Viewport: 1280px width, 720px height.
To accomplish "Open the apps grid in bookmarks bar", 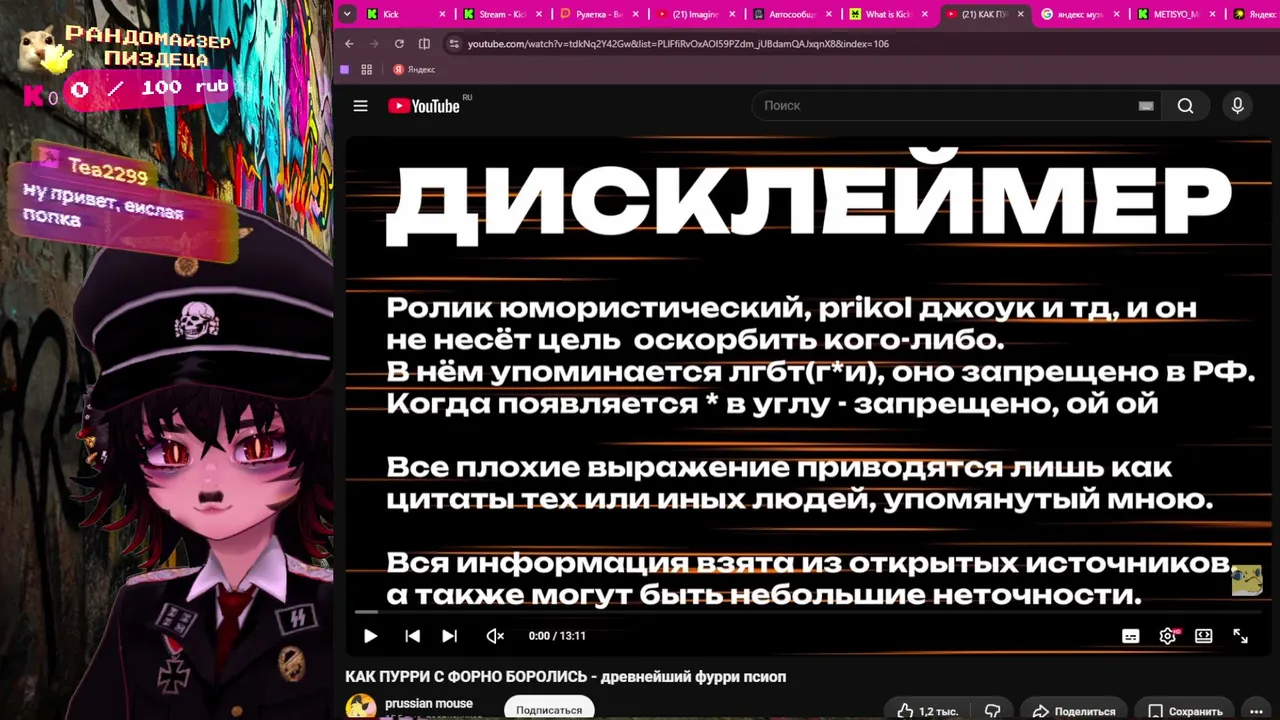I will point(367,69).
